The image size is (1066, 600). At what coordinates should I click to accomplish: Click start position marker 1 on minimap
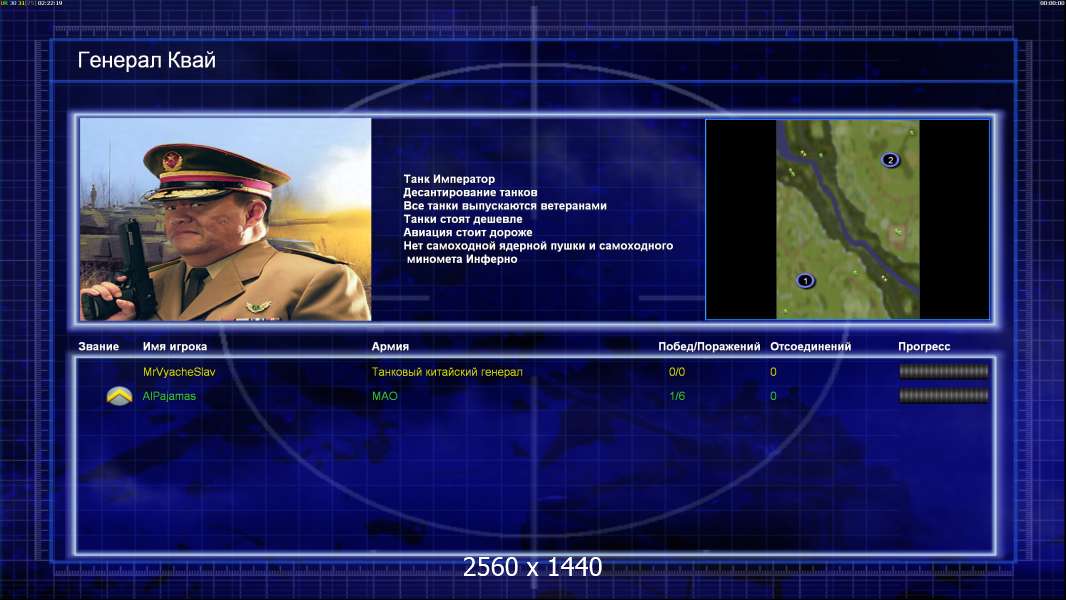806,281
